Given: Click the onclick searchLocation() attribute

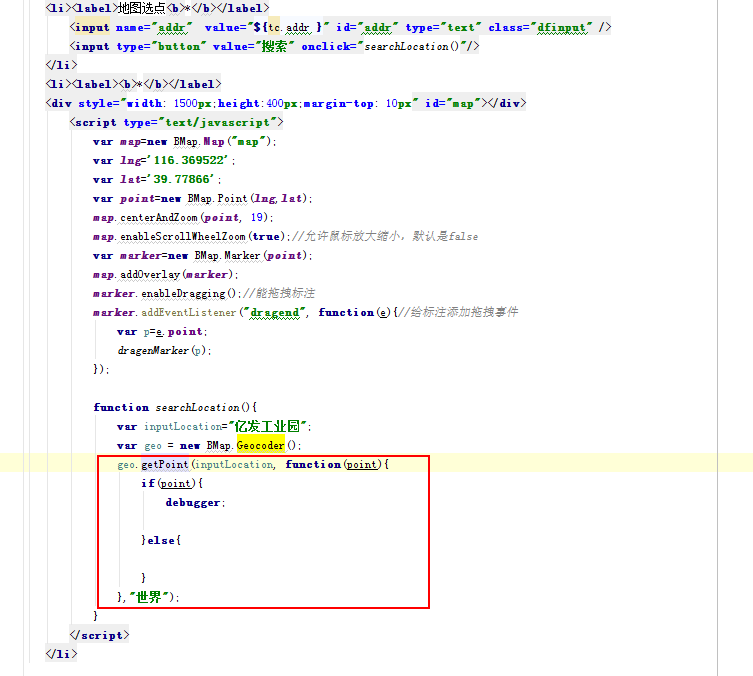Looking at the screenshot, I should coord(385,46).
